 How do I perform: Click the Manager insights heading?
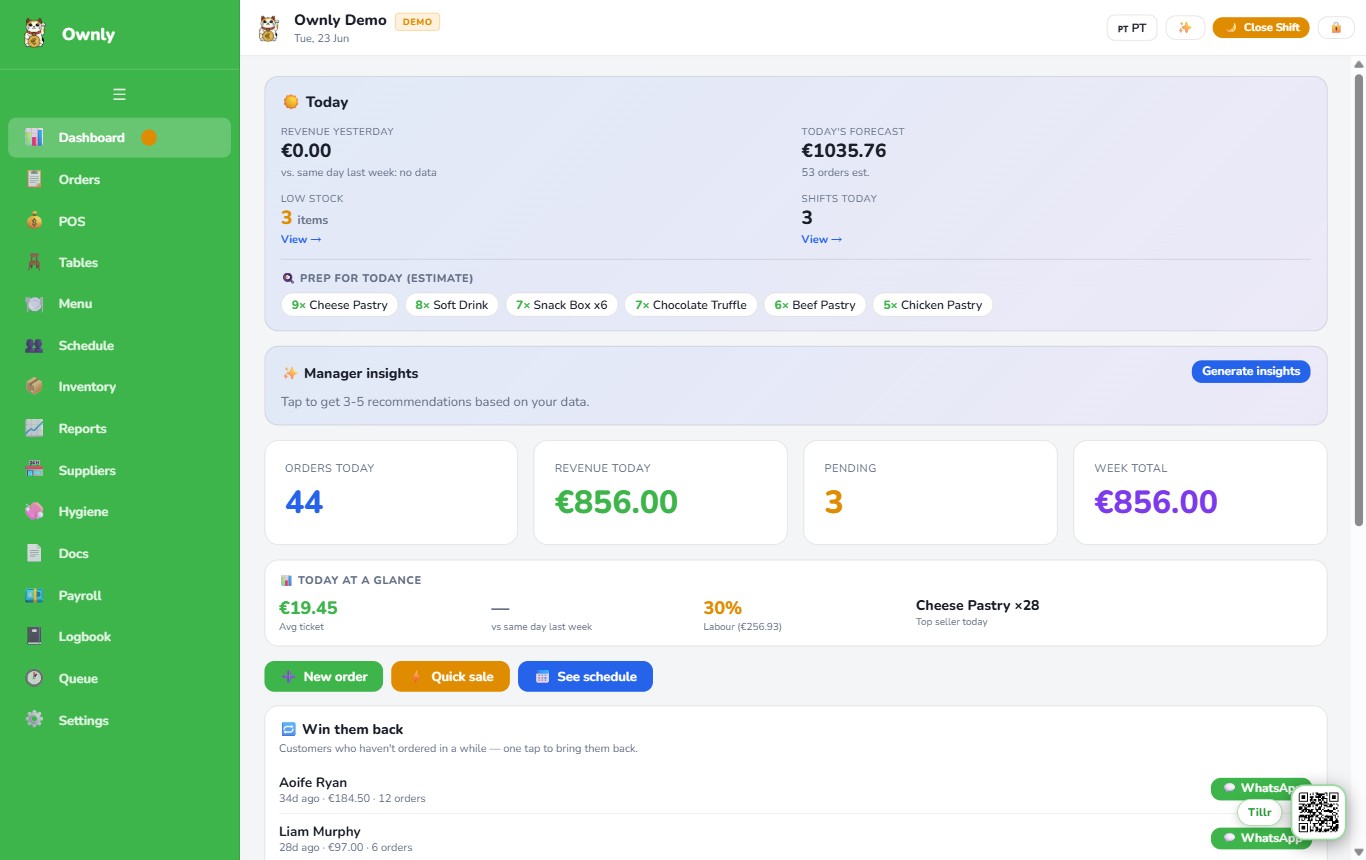tap(361, 373)
